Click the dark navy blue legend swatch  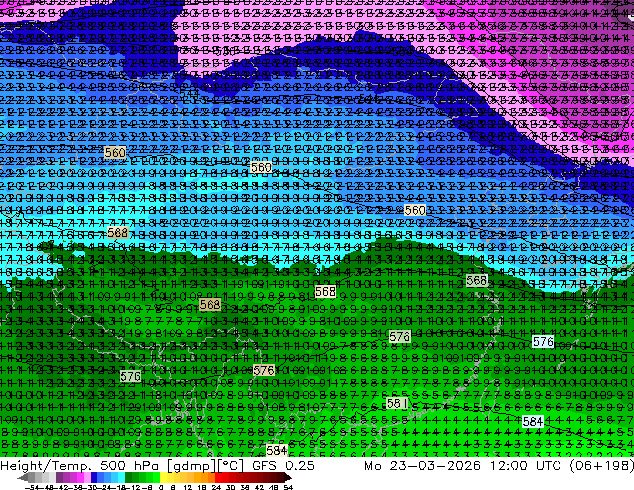click(94, 478)
